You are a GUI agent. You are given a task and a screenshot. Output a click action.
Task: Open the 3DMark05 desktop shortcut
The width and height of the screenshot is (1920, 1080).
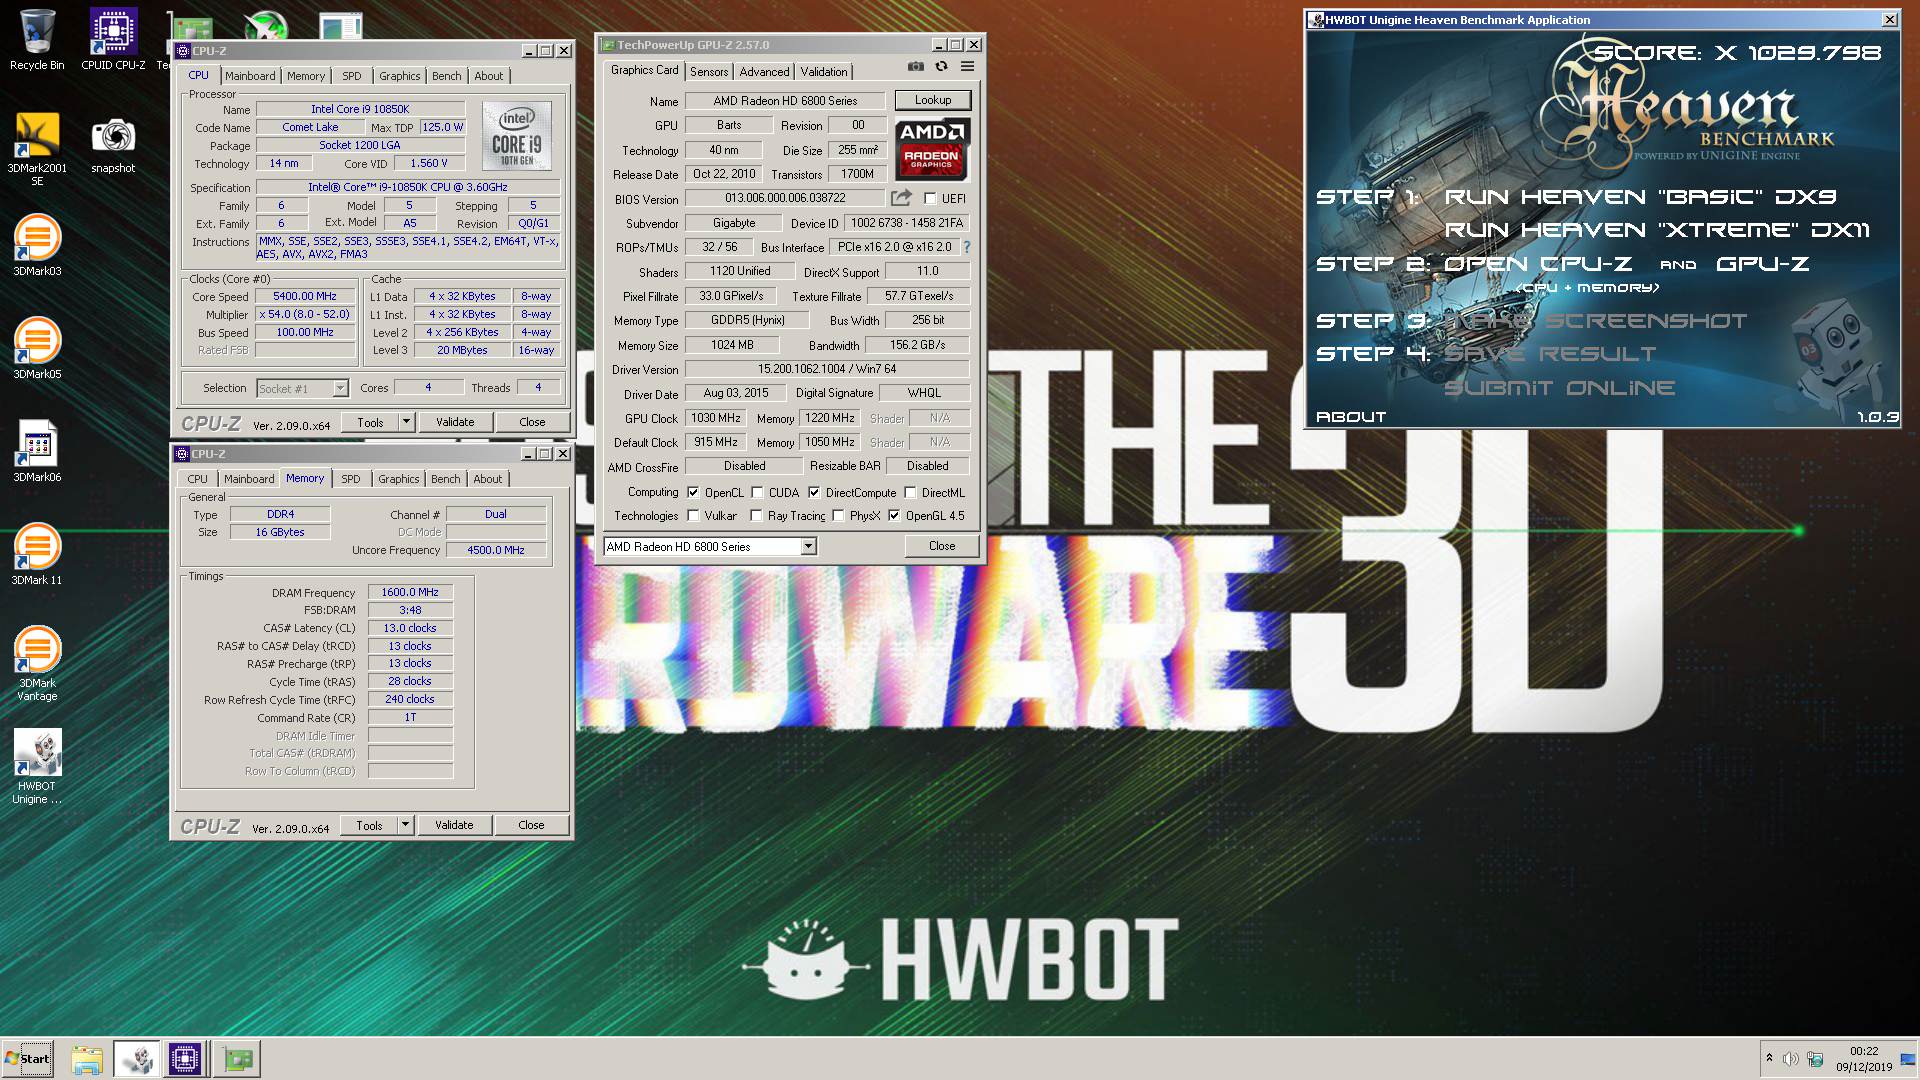tap(37, 349)
